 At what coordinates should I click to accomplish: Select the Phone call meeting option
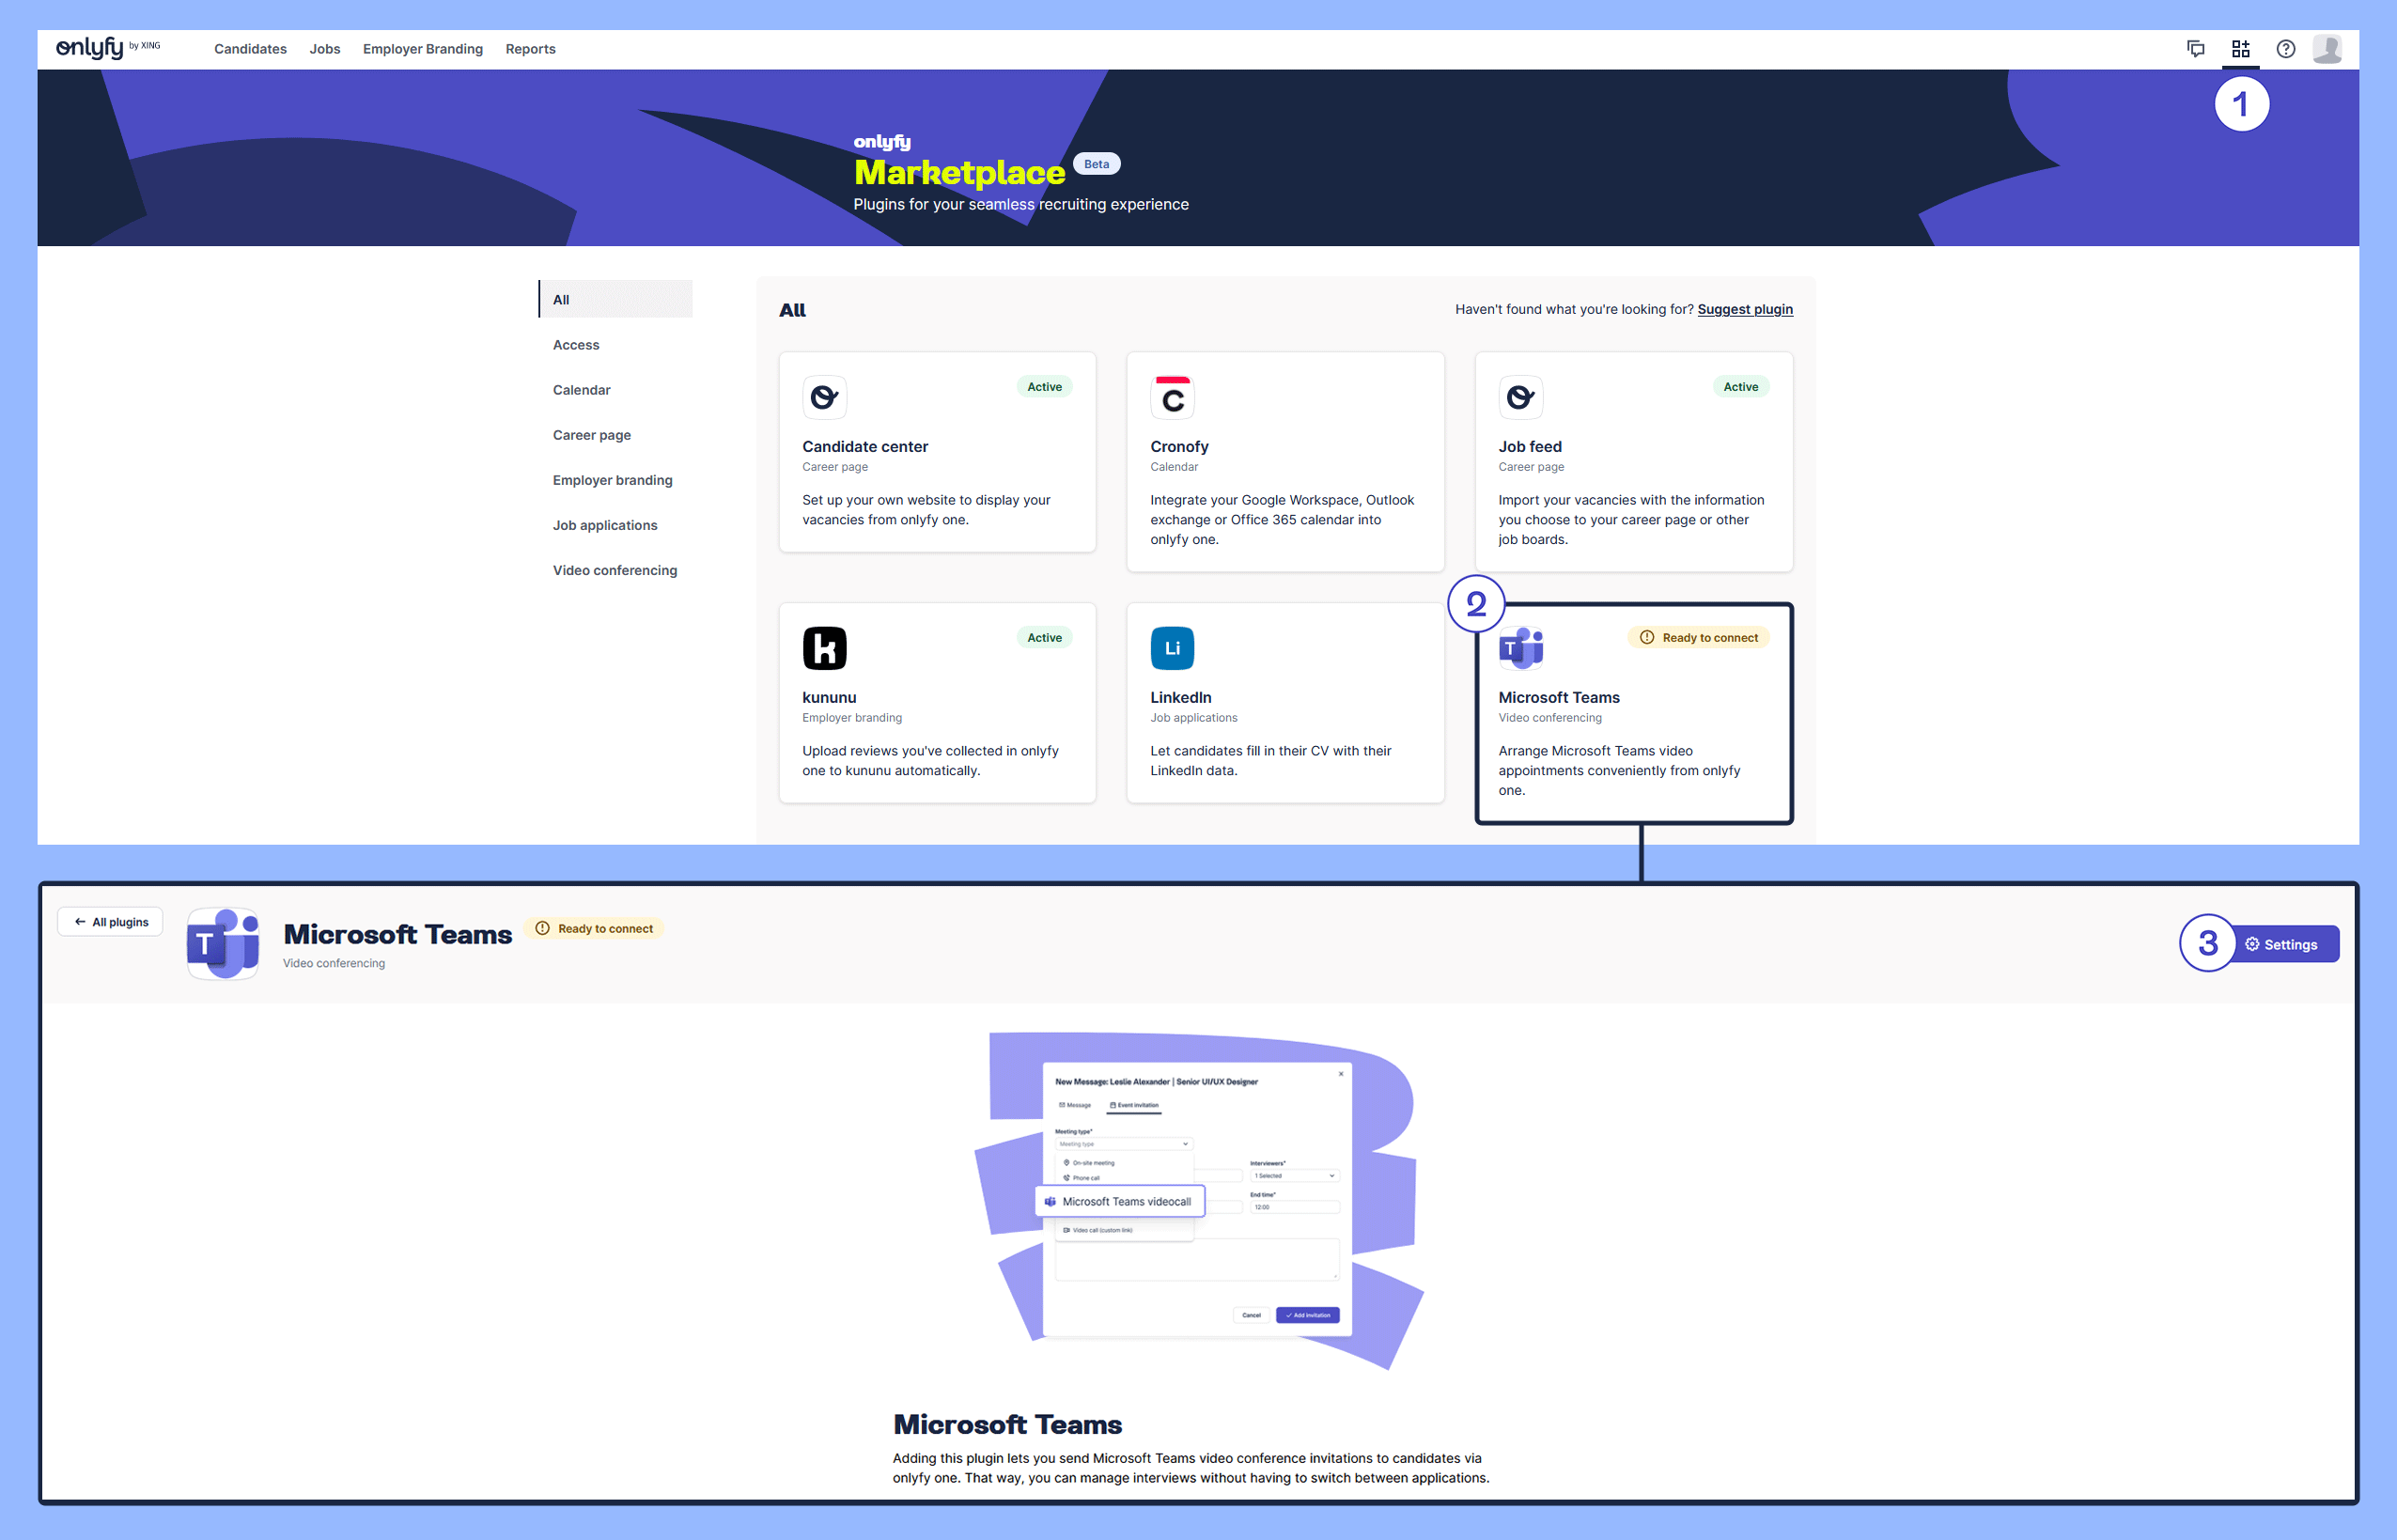pos(1085,1178)
